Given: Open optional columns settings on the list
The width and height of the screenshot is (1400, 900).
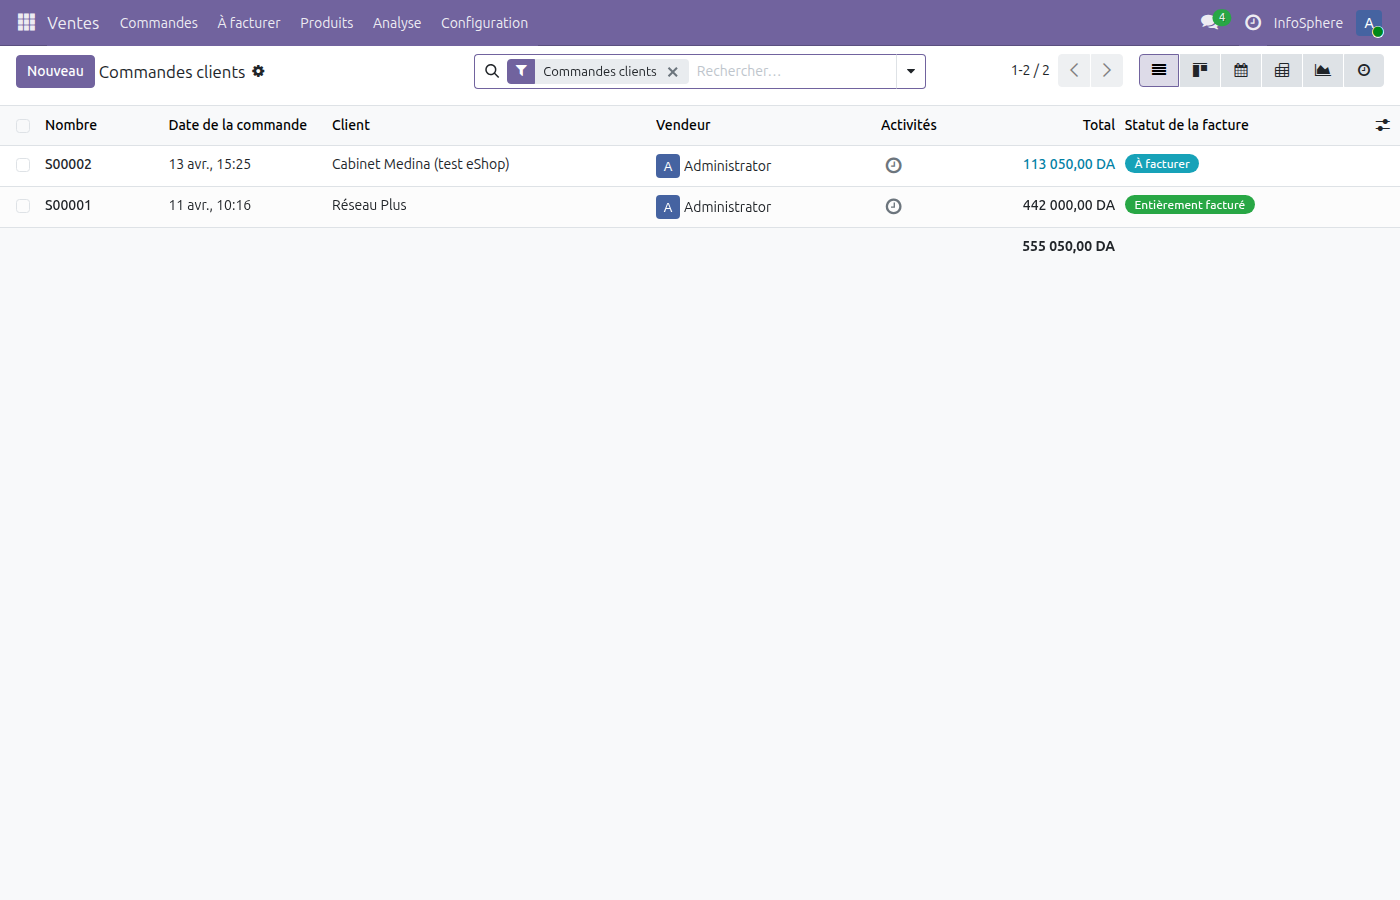Looking at the screenshot, I should 1383,125.
